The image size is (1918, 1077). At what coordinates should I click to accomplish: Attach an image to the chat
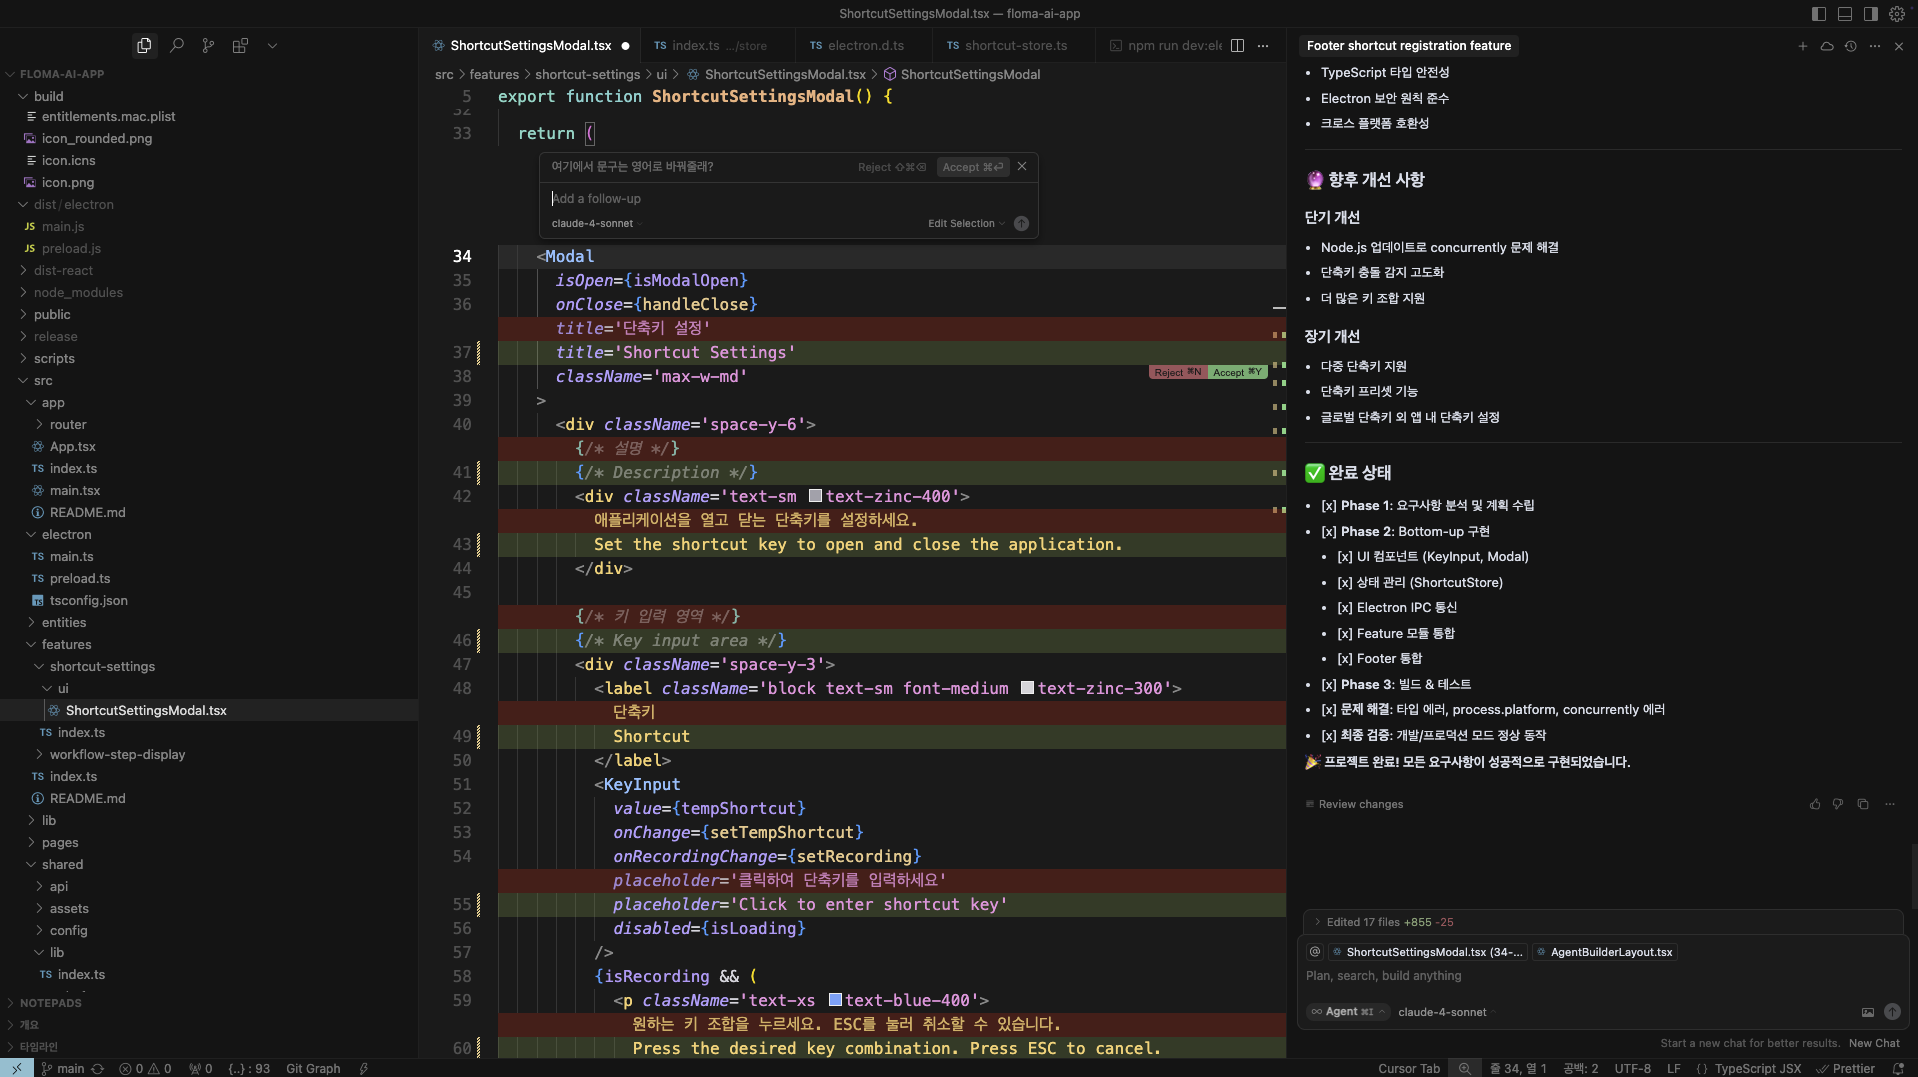pyautogui.click(x=1867, y=1012)
